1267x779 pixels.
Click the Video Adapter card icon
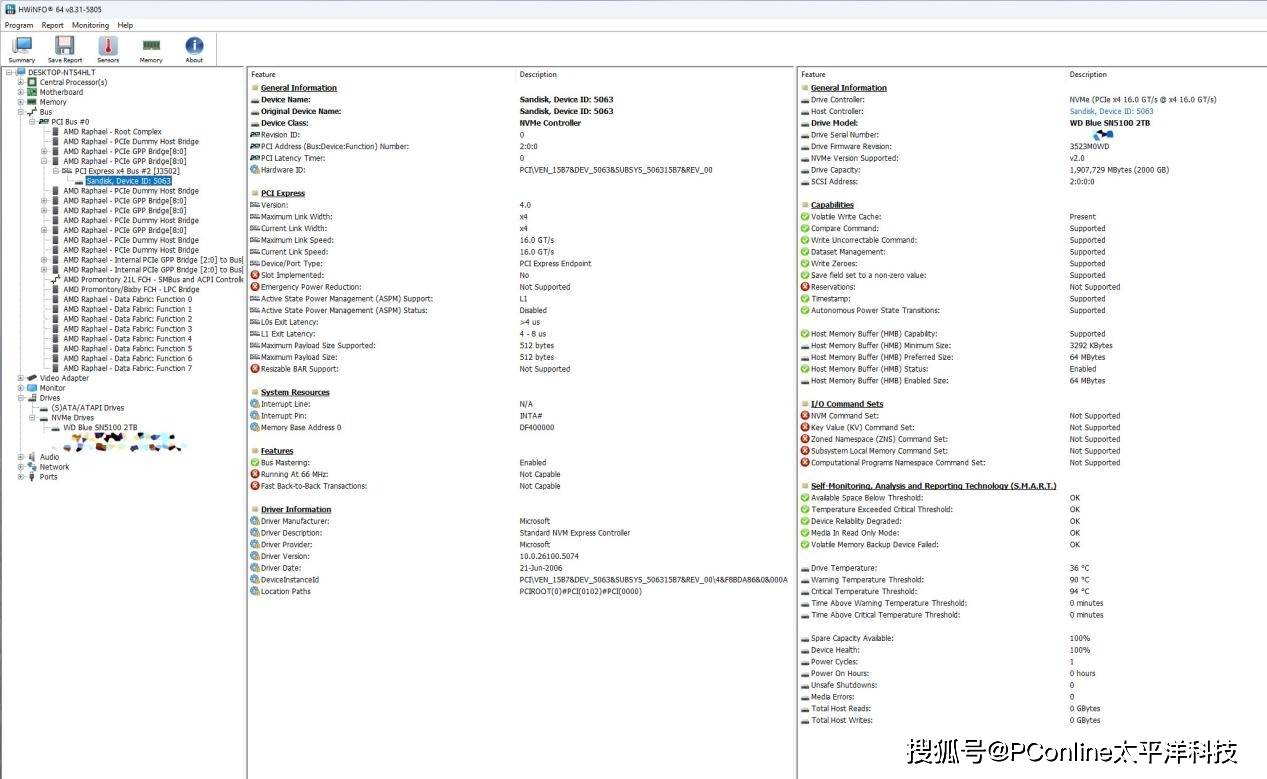pyautogui.click(x=32, y=378)
